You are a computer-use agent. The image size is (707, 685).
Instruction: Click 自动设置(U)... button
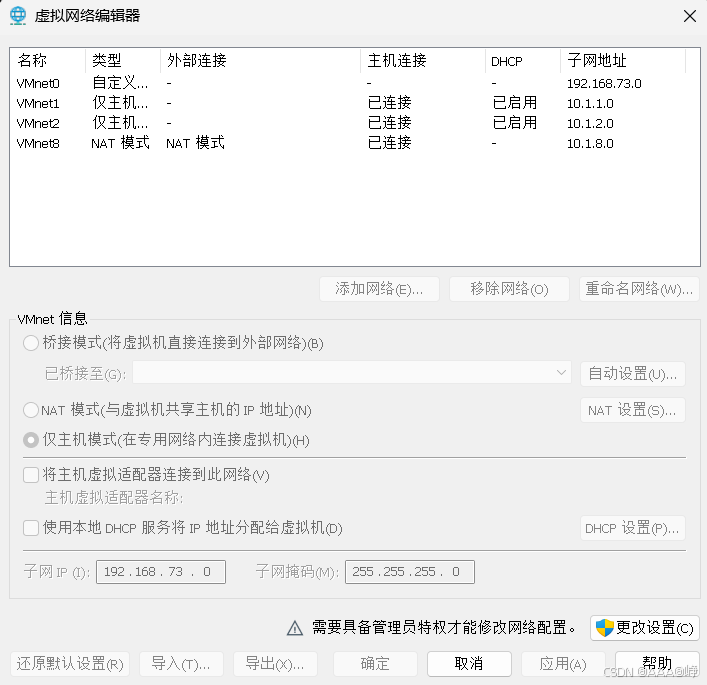pyautogui.click(x=633, y=374)
